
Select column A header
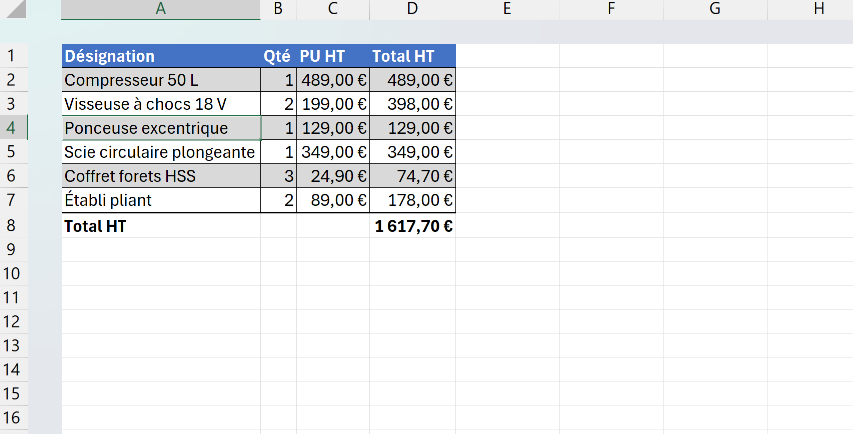(160, 9)
